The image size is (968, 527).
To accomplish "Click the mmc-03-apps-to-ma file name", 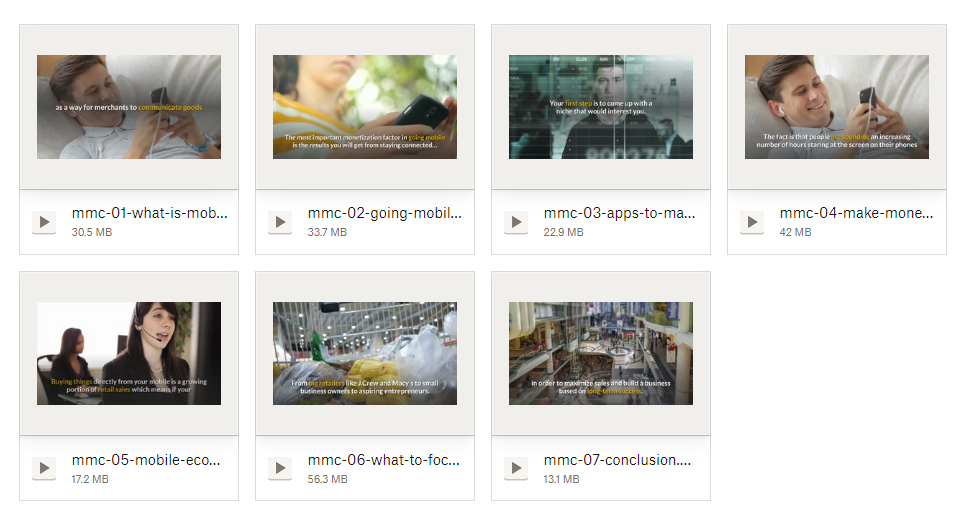I will pos(619,214).
